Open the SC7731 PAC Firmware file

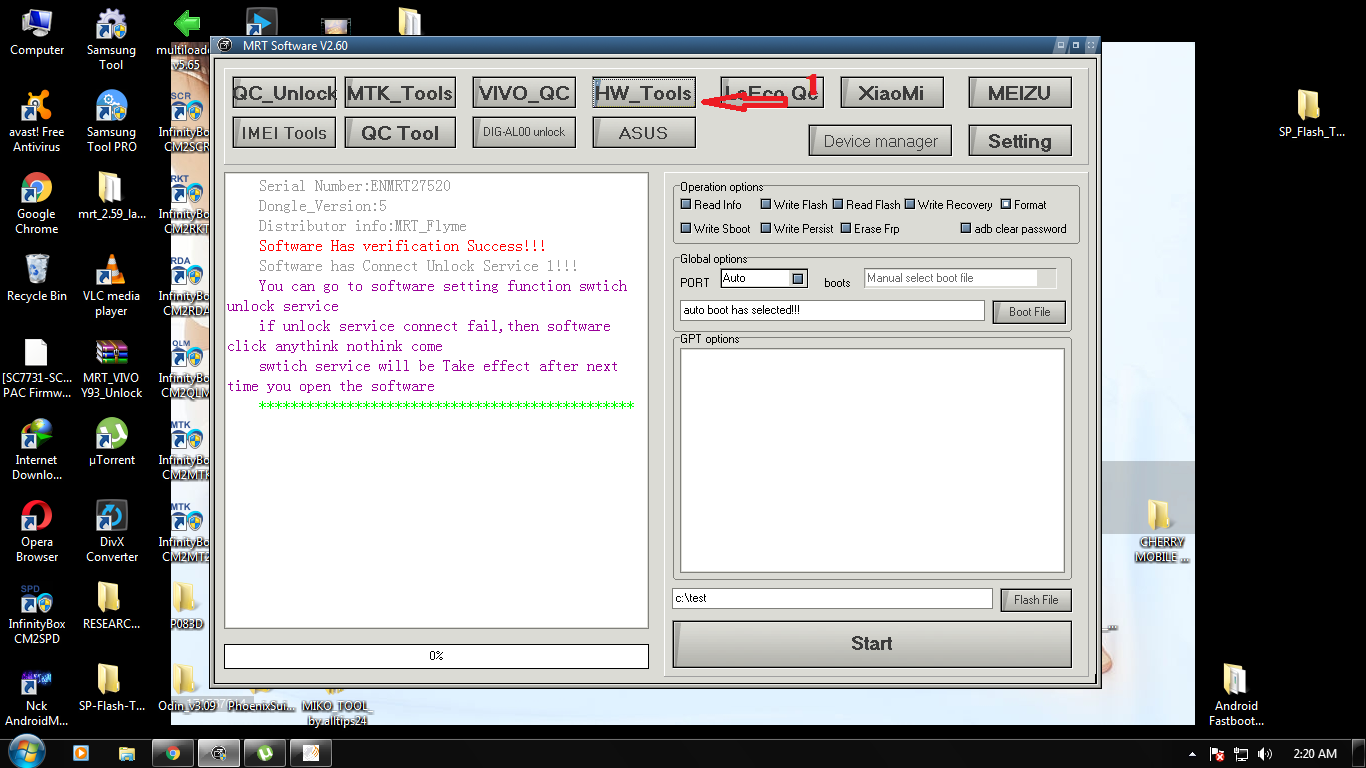pyautogui.click(x=37, y=367)
